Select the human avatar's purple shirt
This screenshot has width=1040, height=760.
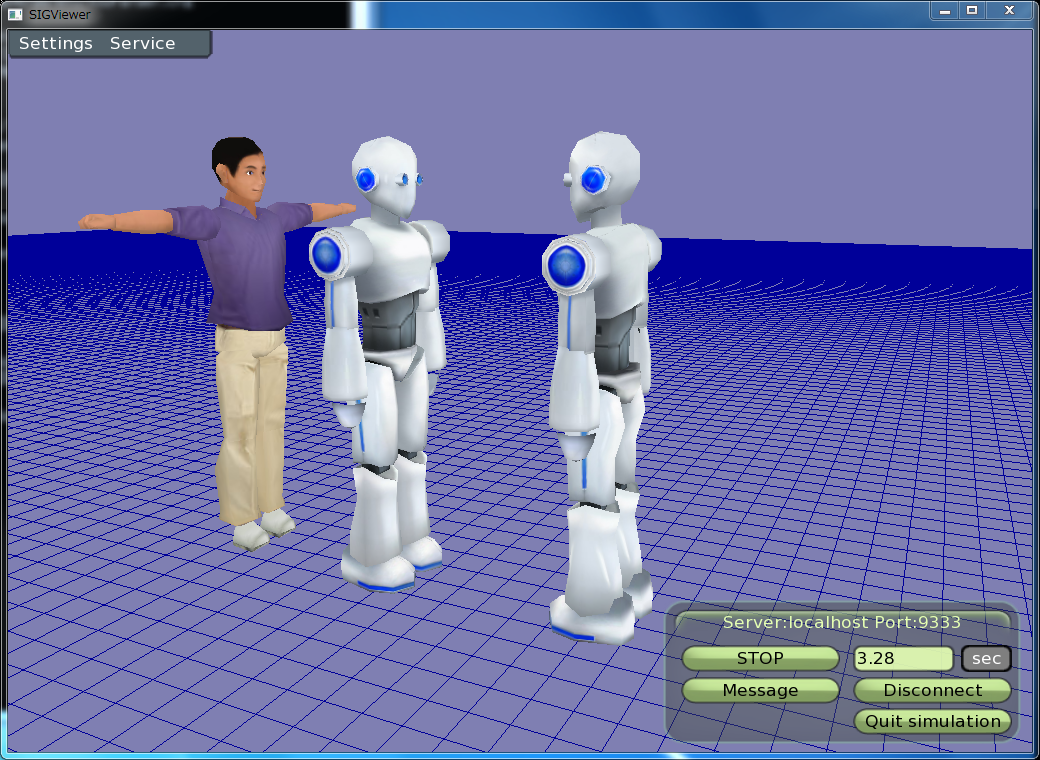pyautogui.click(x=243, y=260)
